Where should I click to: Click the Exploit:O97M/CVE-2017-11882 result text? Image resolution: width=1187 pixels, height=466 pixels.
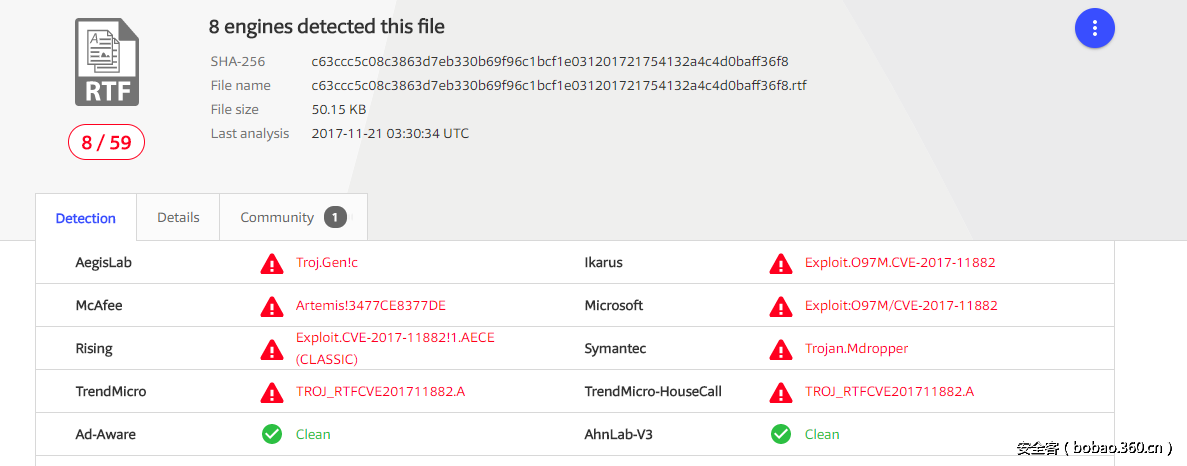pos(901,306)
